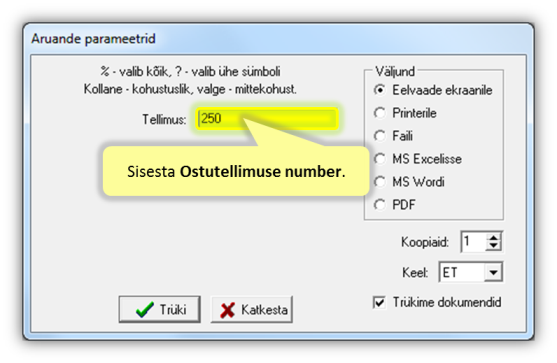This screenshot has height=363, width=557.
Task: Choose MS Excelisse output option
Action: point(380,159)
